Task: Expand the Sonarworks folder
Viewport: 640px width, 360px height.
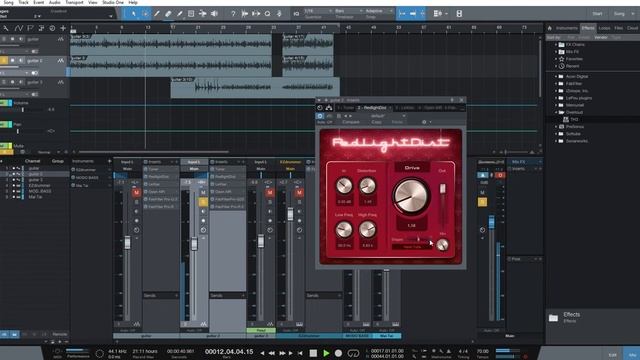Action: point(556,141)
